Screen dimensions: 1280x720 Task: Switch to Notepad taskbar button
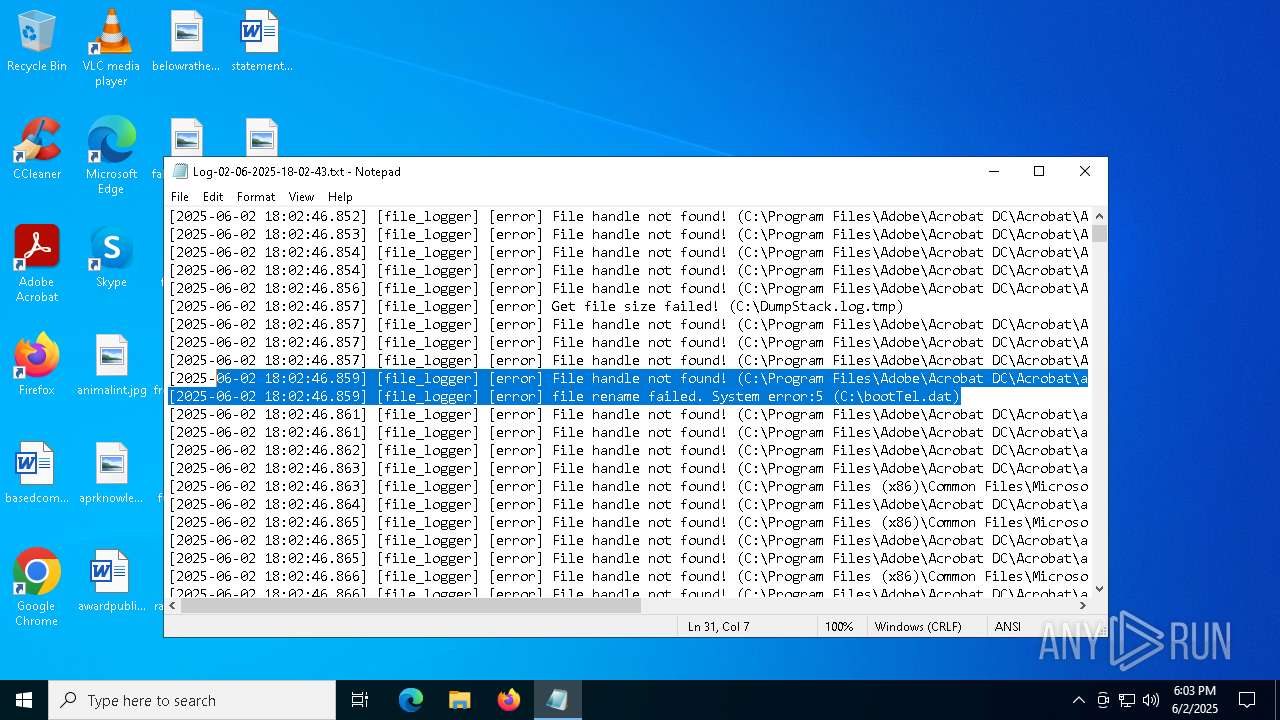click(x=557, y=700)
